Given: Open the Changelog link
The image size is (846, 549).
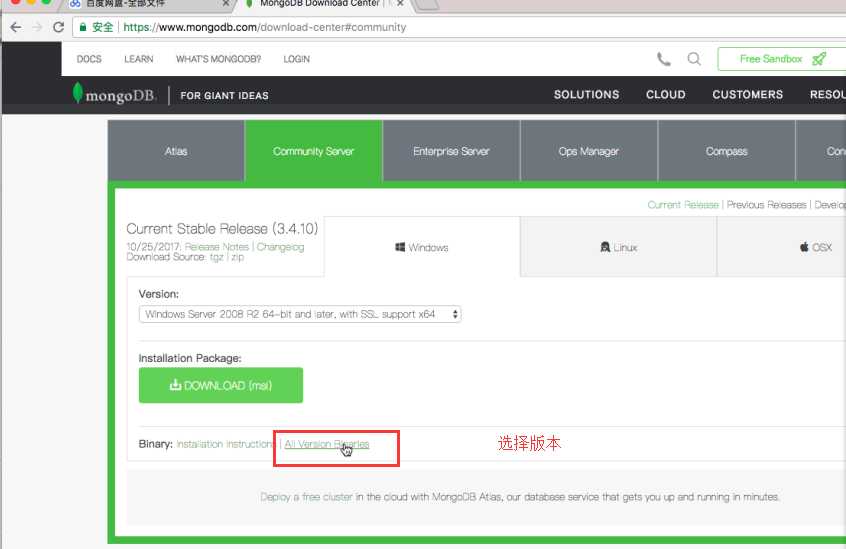Looking at the screenshot, I should [280, 246].
